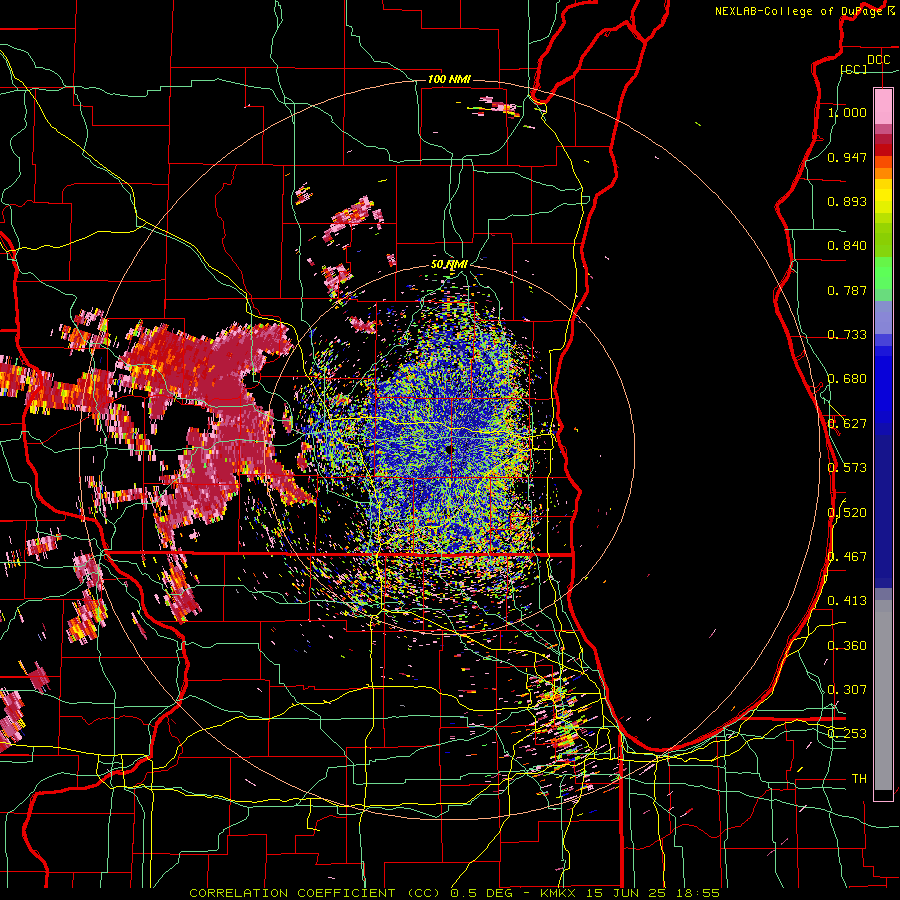This screenshot has height=900, width=900.
Task: Click the 0.947 legend value
Action: pos(847,157)
